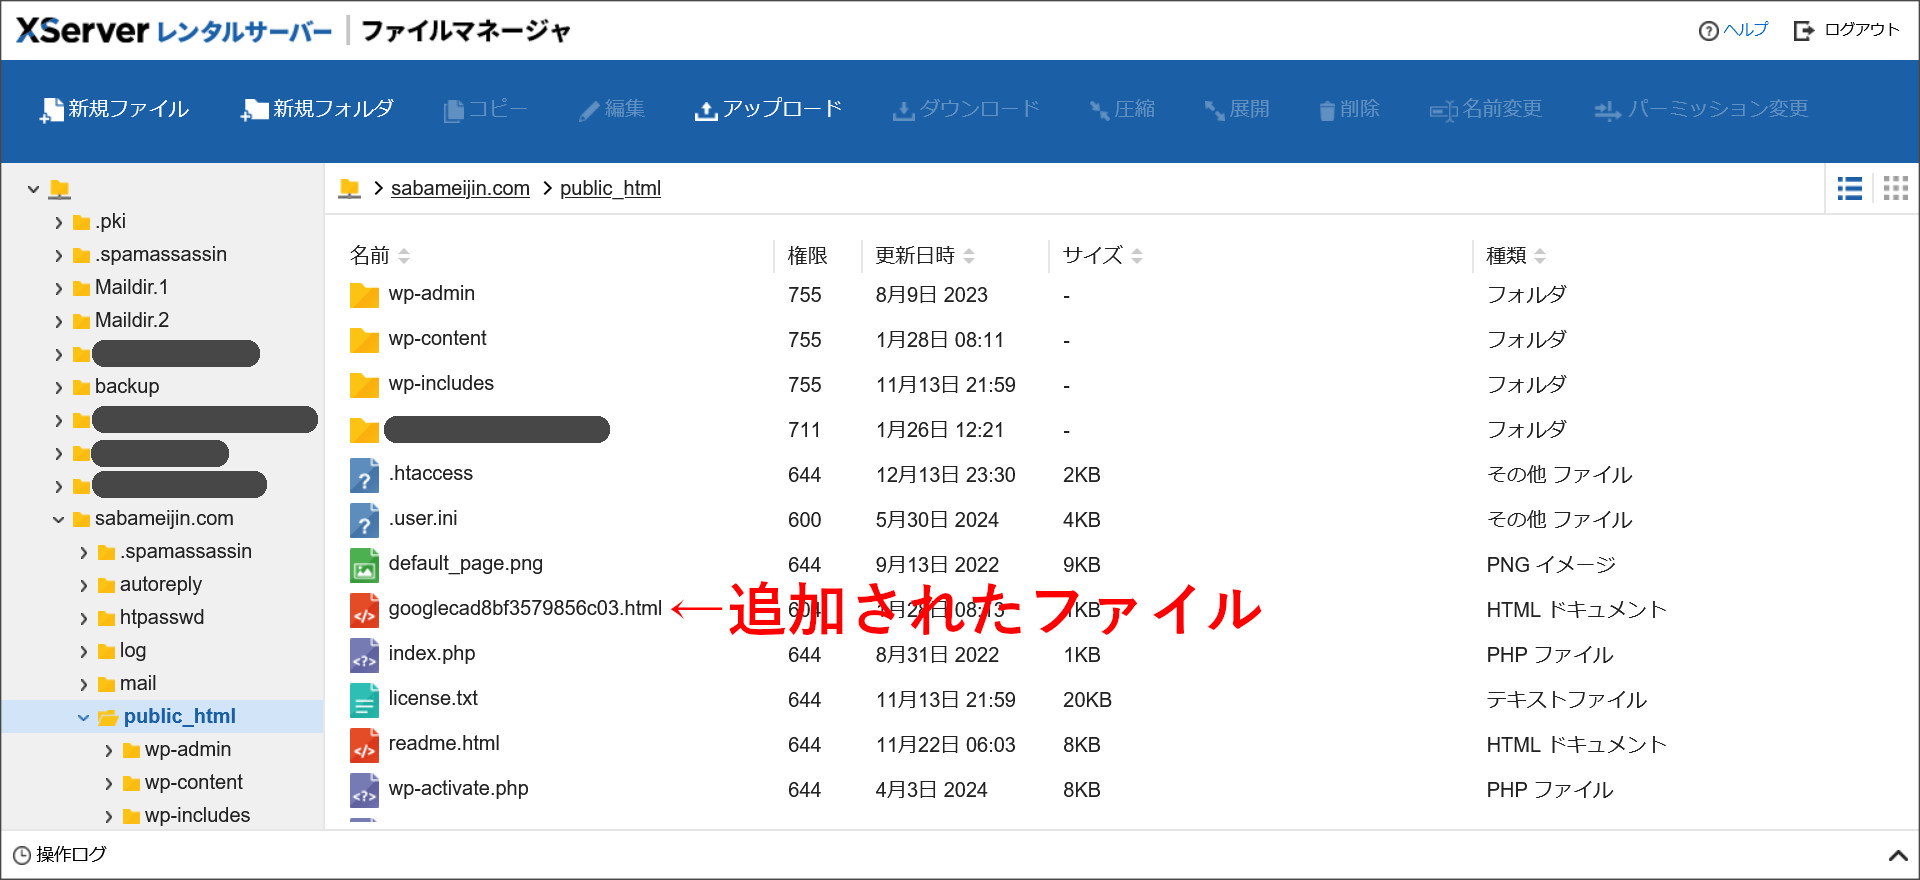Open public_html breadcrumb link
Screen dimensions: 1920x880
tap(610, 188)
